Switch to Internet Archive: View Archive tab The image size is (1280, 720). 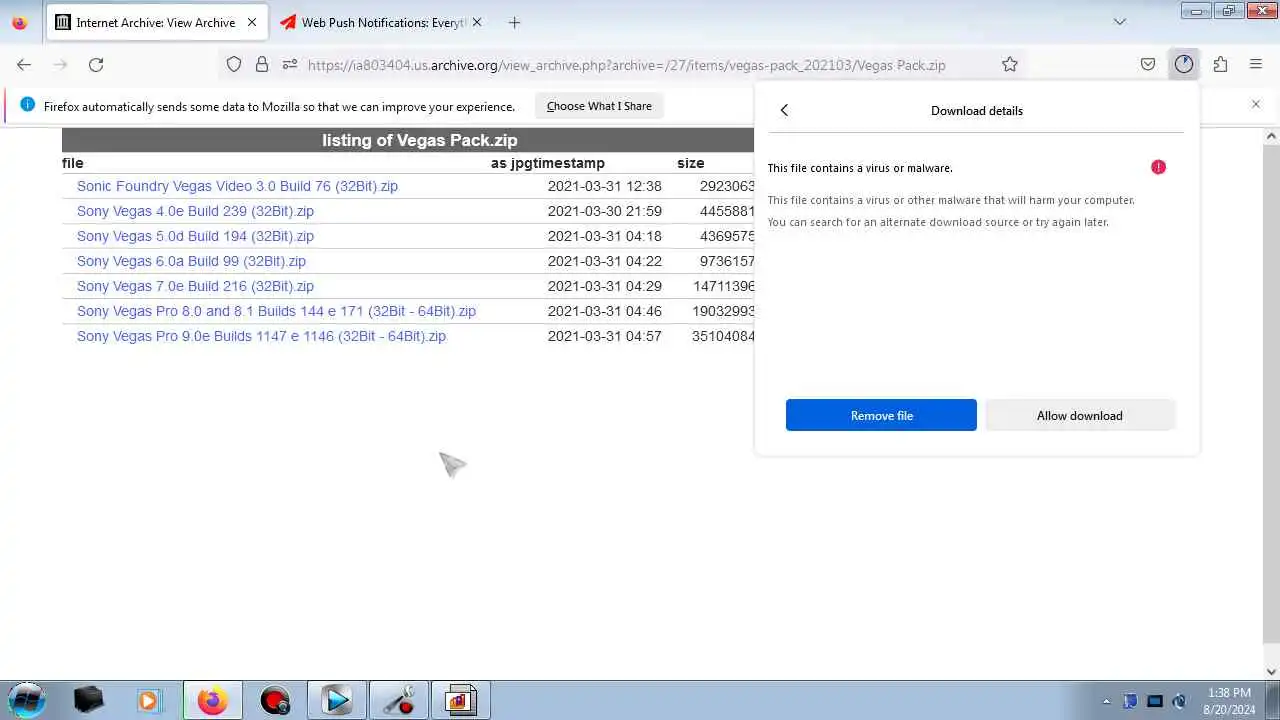coord(156,22)
